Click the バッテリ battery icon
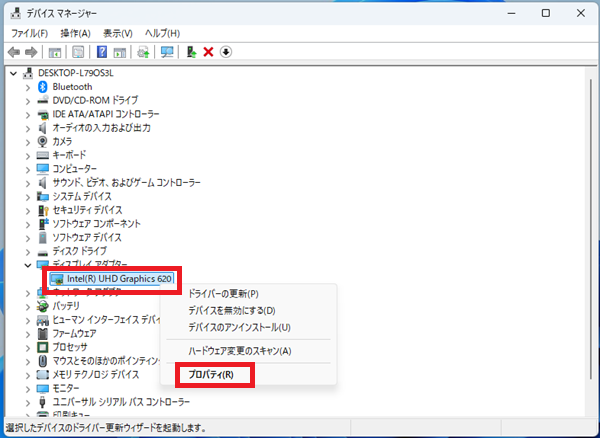600x438 pixels. click(x=42, y=306)
